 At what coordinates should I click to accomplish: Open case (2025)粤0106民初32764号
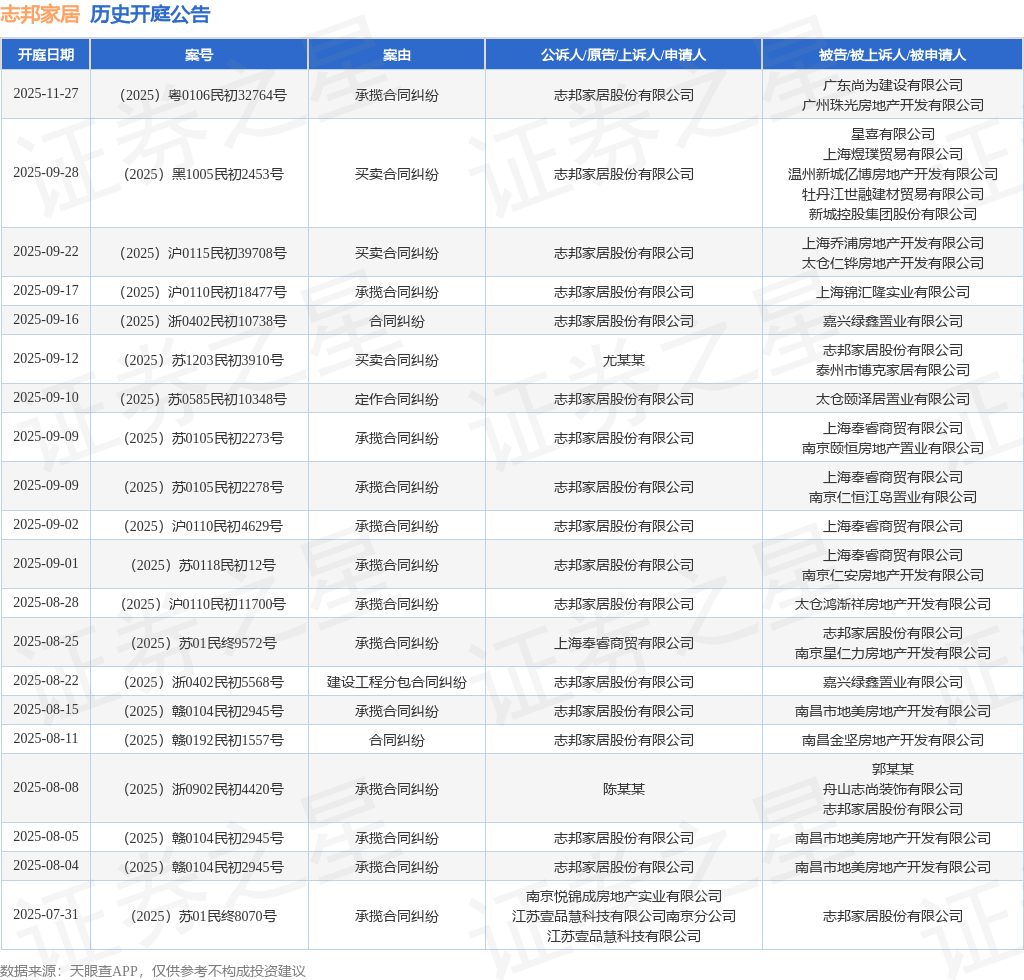pos(203,95)
